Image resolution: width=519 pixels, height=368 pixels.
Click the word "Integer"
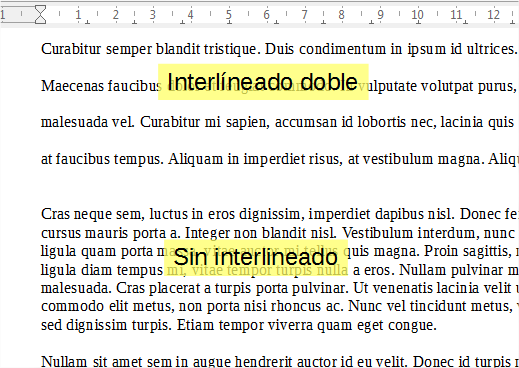(206, 233)
